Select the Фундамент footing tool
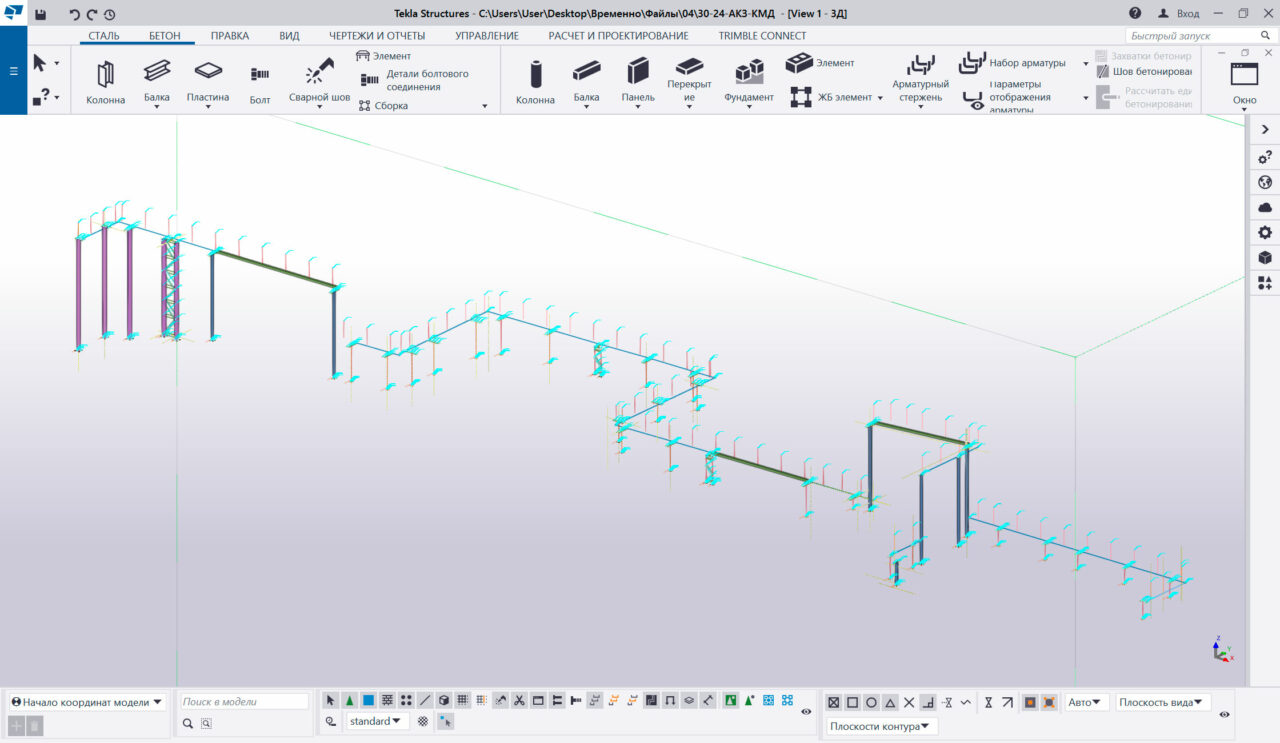The width and height of the screenshot is (1280, 743). click(x=749, y=80)
